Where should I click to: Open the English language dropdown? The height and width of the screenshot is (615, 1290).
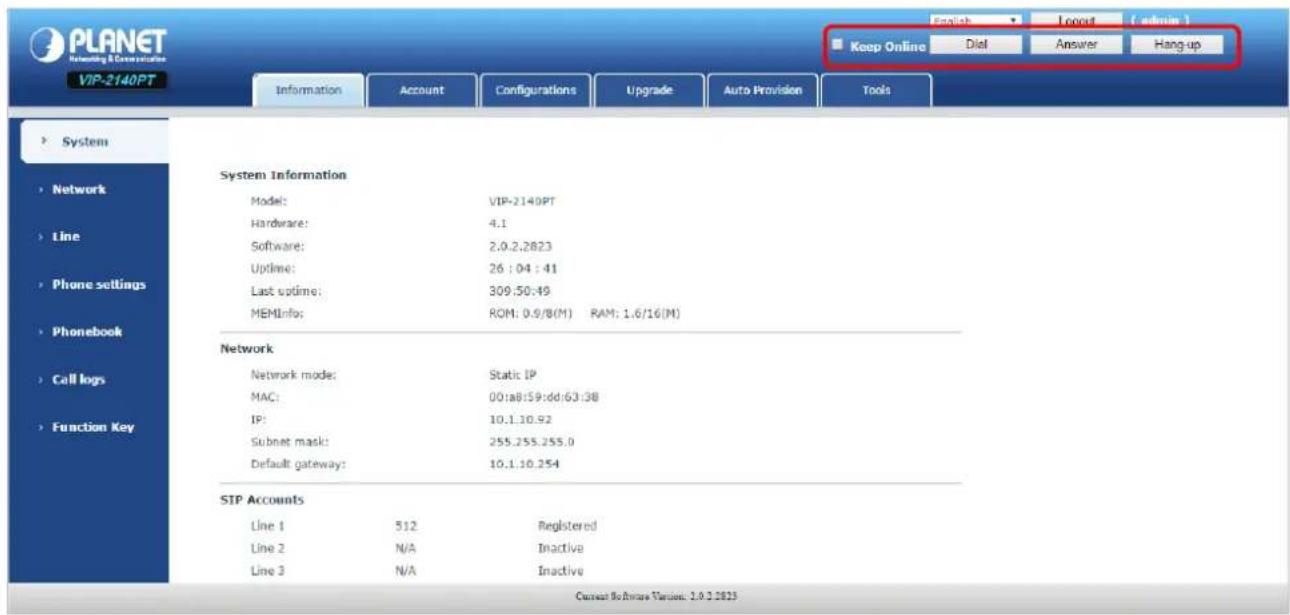pos(975,20)
